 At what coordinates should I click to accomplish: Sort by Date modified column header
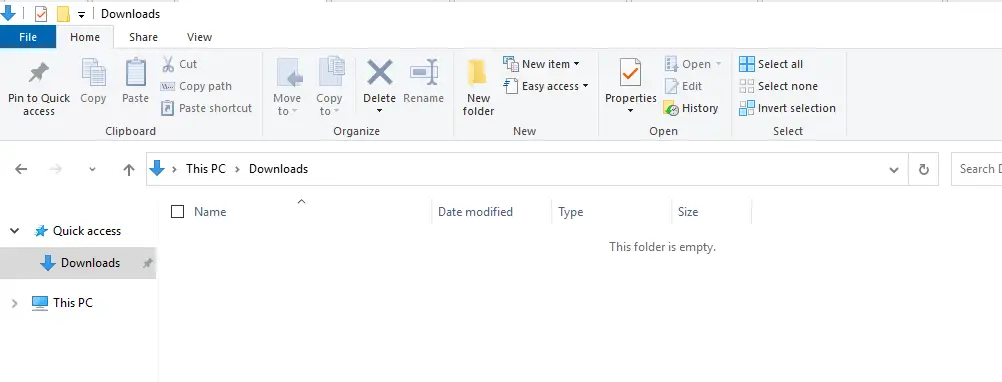coord(475,211)
